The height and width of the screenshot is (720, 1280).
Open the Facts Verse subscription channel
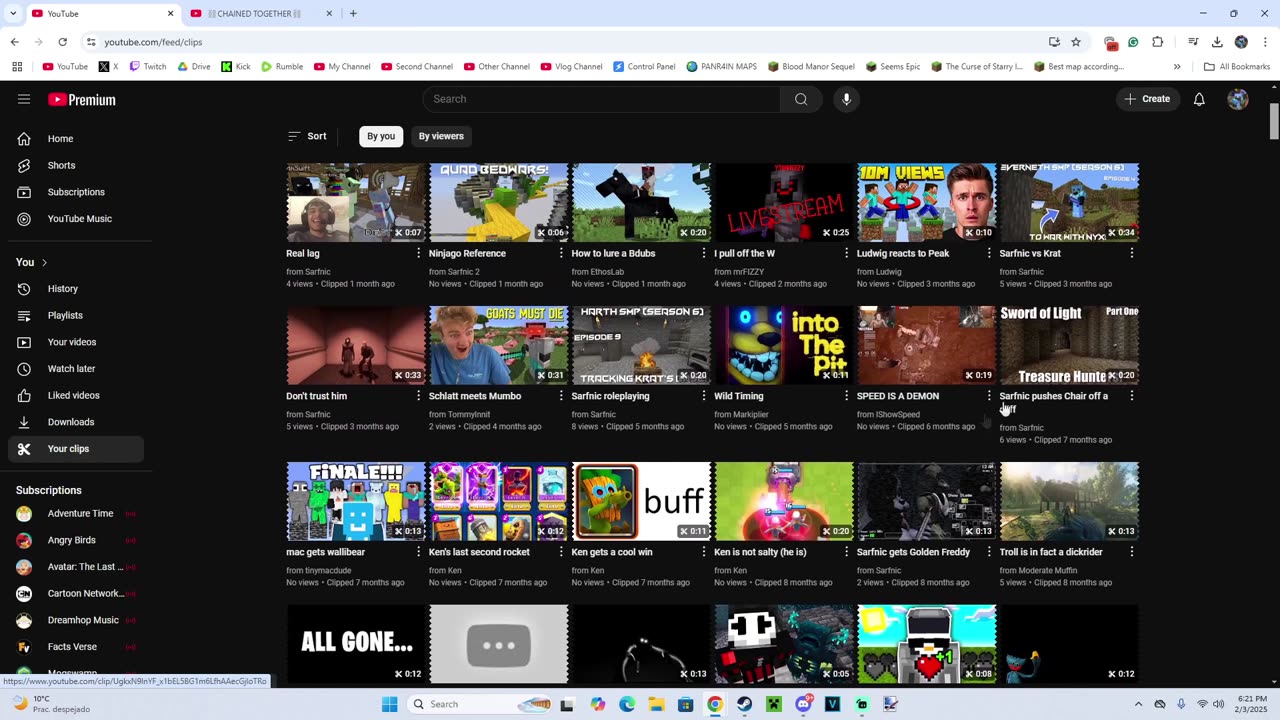pos(76,647)
